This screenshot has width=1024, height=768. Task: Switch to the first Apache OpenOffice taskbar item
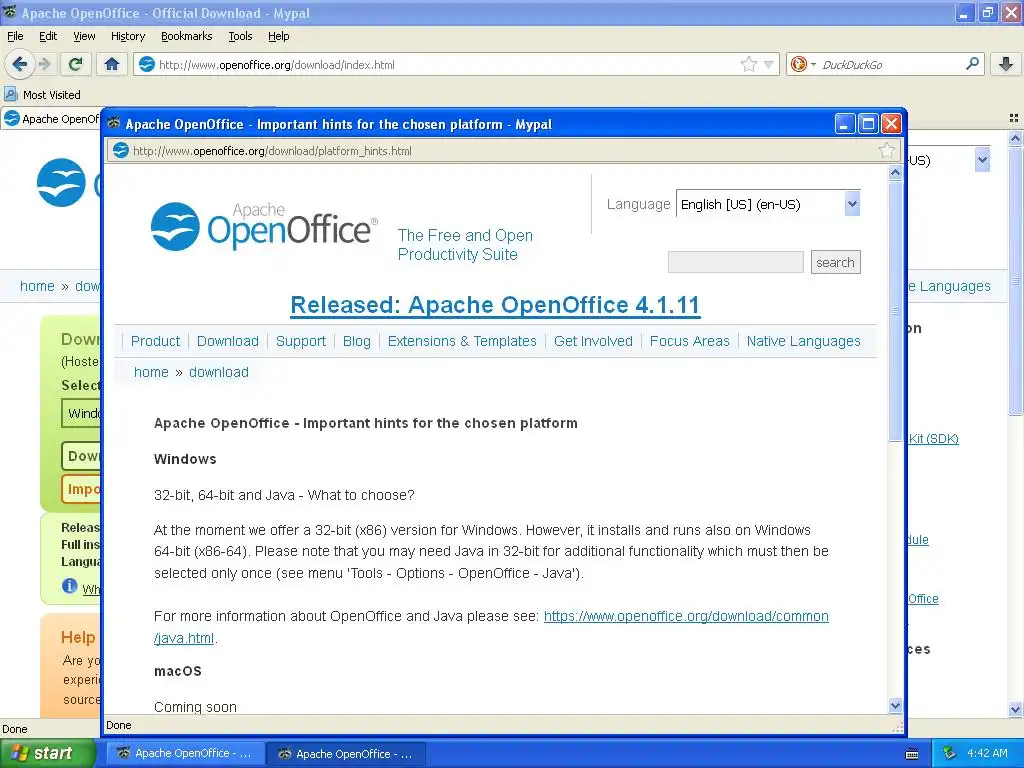pos(185,754)
